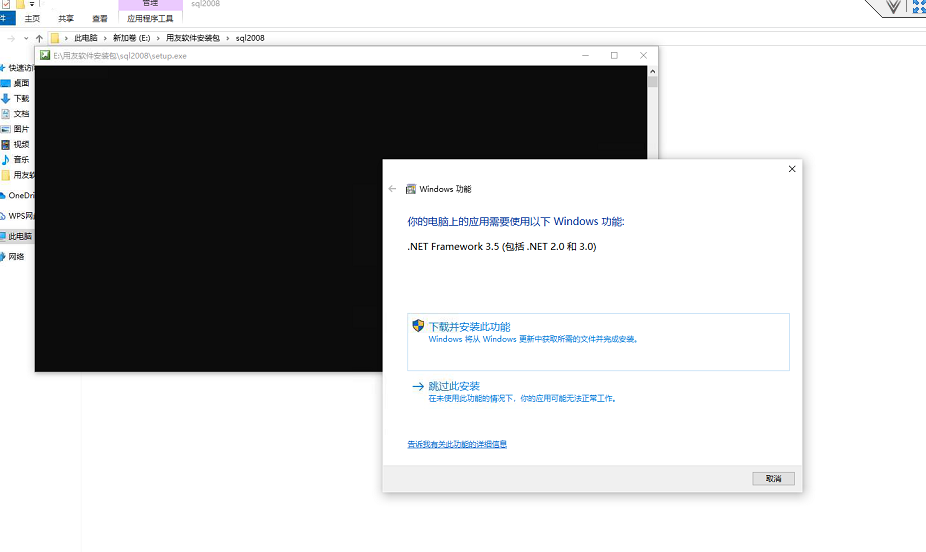Click 此电脑 in the address breadcrumb

click(x=86, y=38)
